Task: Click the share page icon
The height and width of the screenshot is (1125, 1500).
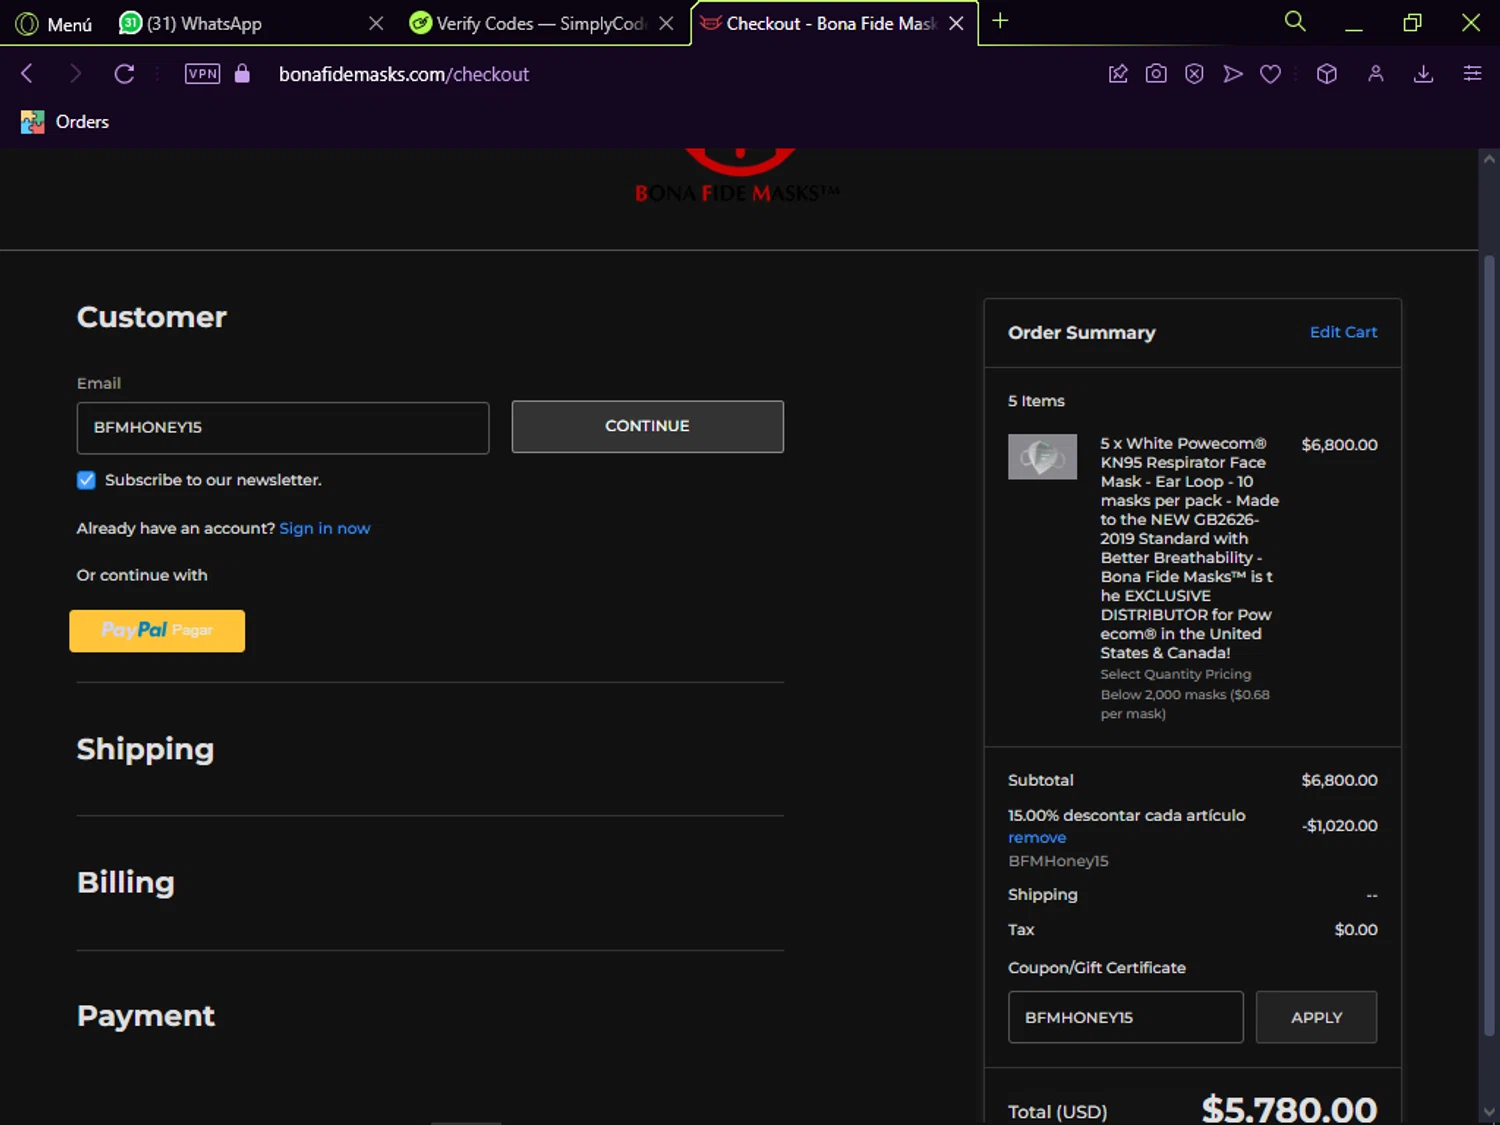Action: tap(1118, 73)
